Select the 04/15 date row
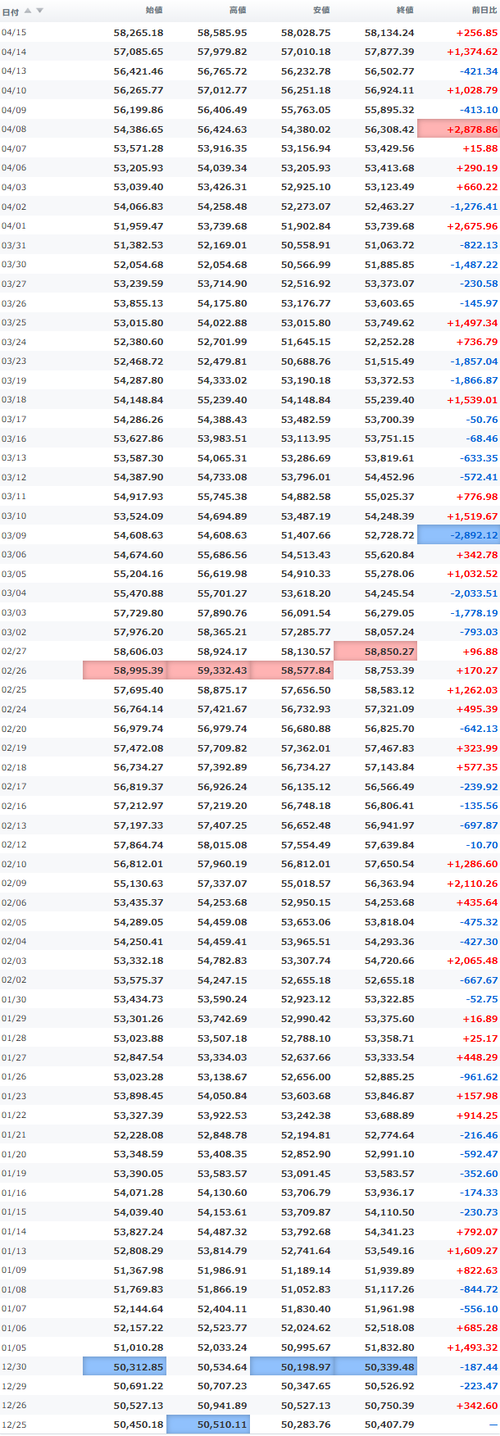Image resolution: width=500 pixels, height=1436 pixels. (x=250, y=33)
